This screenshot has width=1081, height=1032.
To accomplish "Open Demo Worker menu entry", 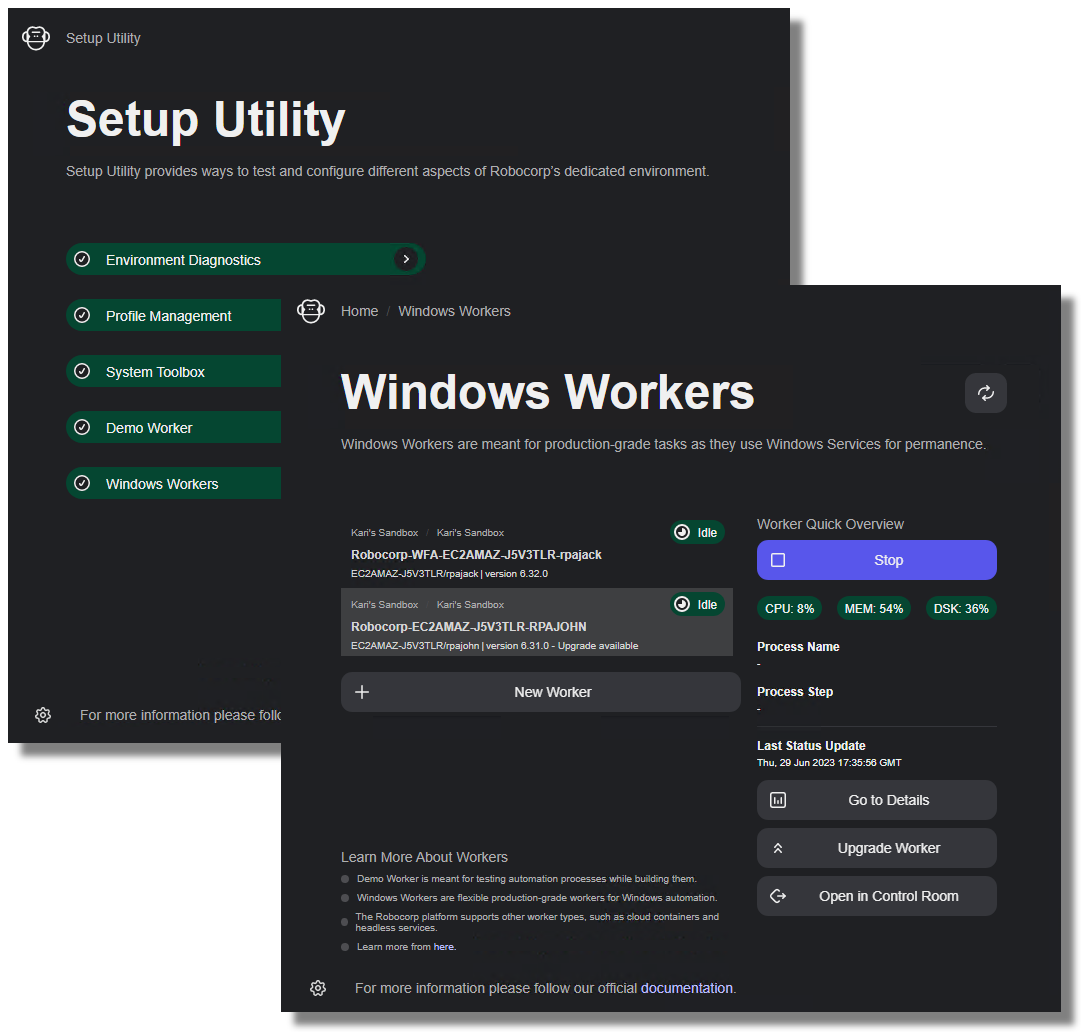I will tap(173, 427).
